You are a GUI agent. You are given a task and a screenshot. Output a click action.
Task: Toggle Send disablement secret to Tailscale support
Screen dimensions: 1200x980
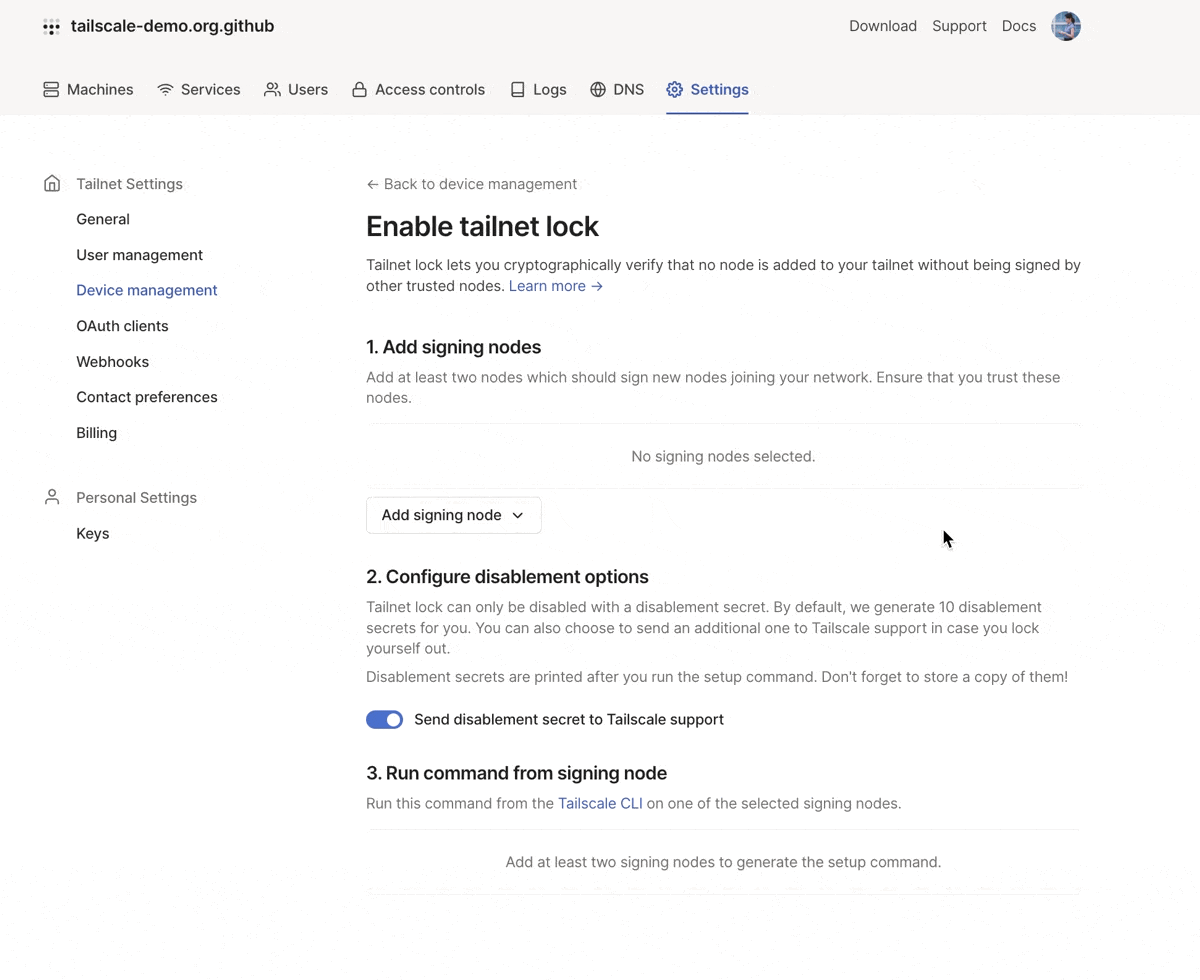384,720
